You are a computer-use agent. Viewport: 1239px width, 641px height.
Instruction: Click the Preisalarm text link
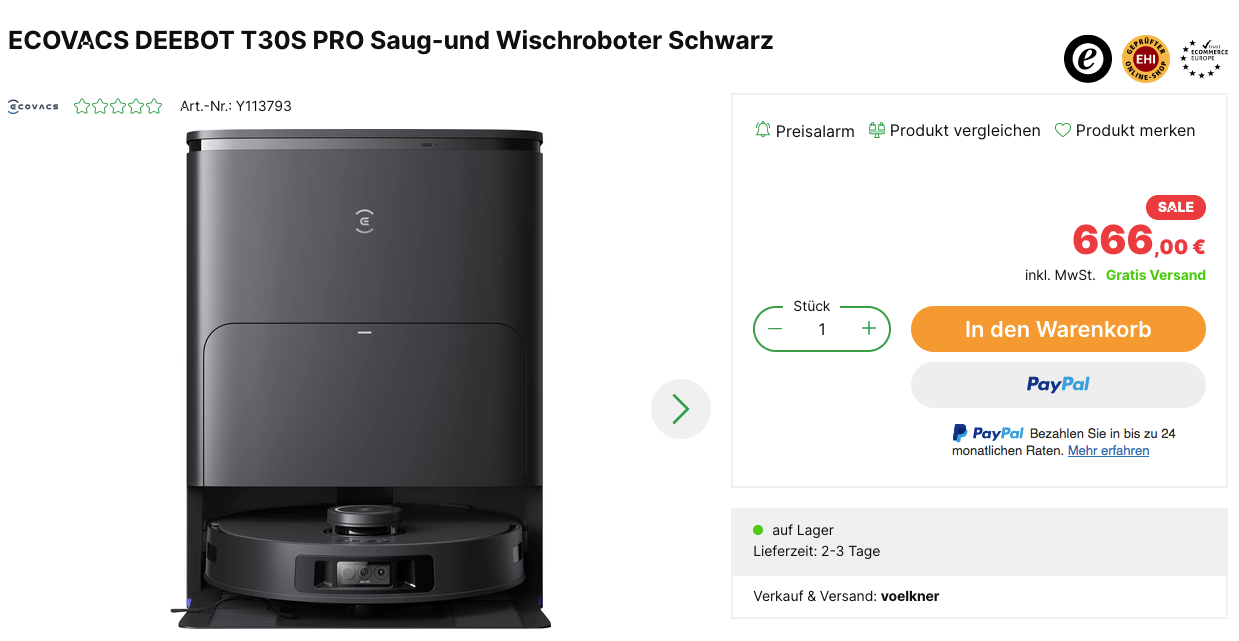click(815, 131)
